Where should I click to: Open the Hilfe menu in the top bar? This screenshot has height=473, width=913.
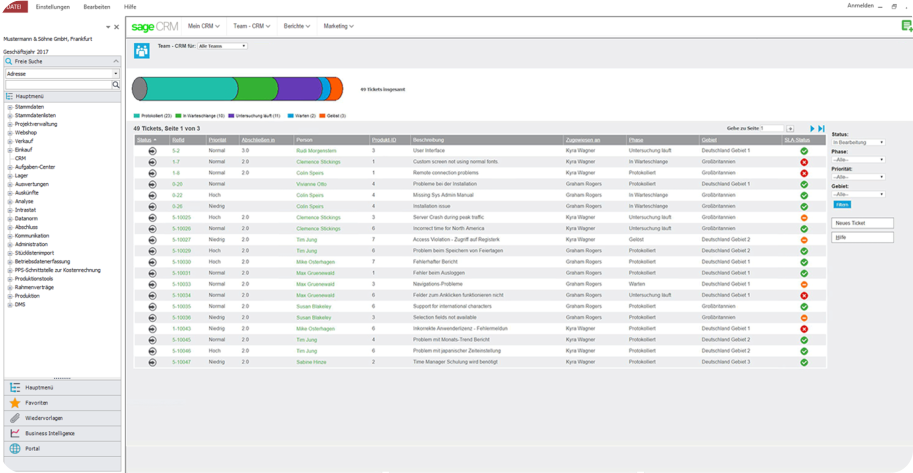click(130, 6)
